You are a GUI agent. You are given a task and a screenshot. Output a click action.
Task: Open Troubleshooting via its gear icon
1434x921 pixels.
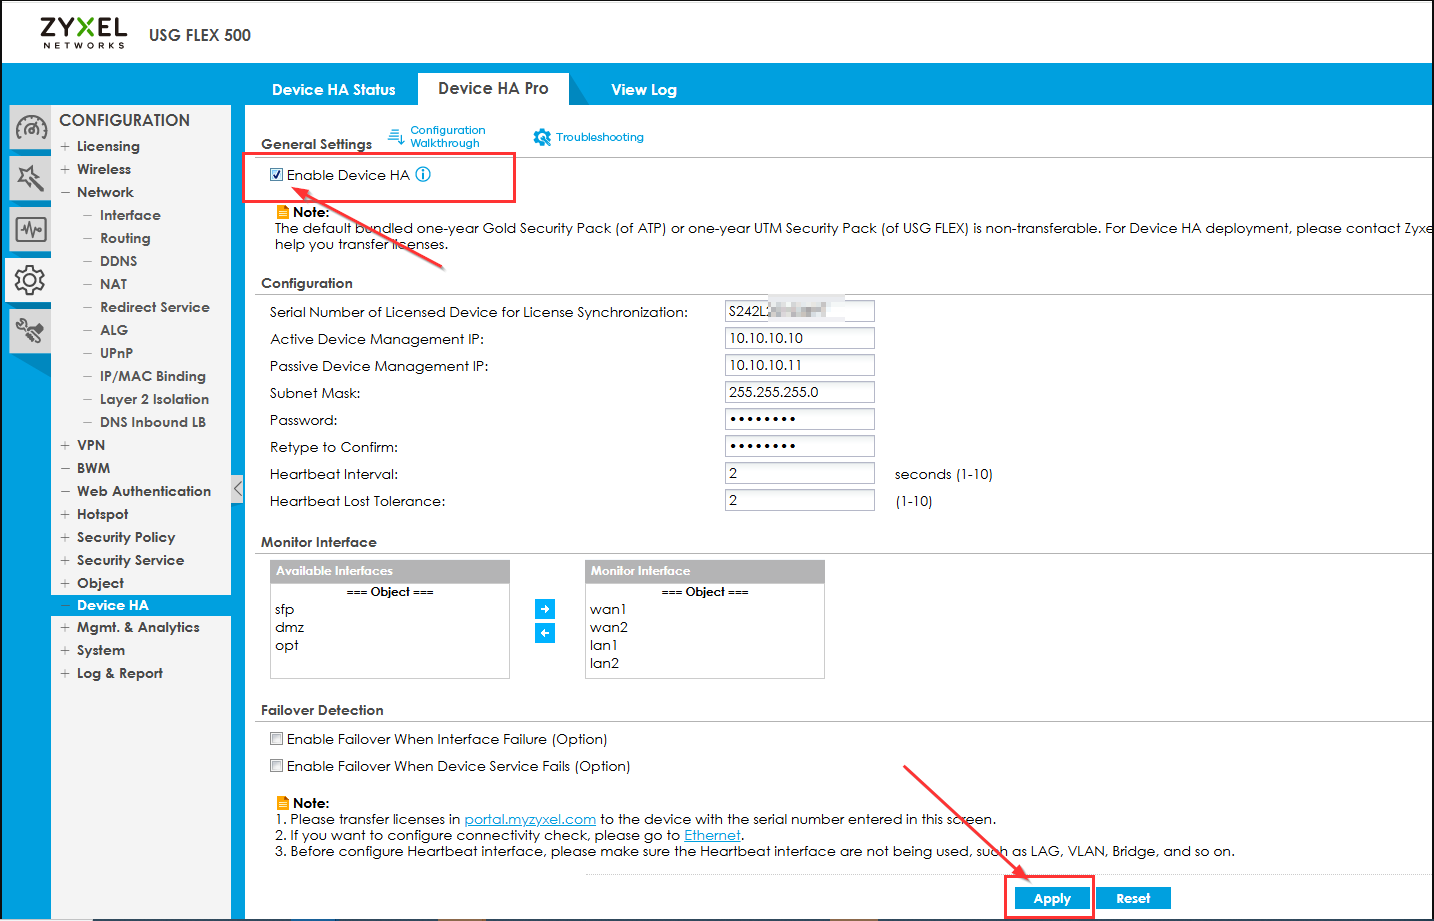tap(542, 138)
